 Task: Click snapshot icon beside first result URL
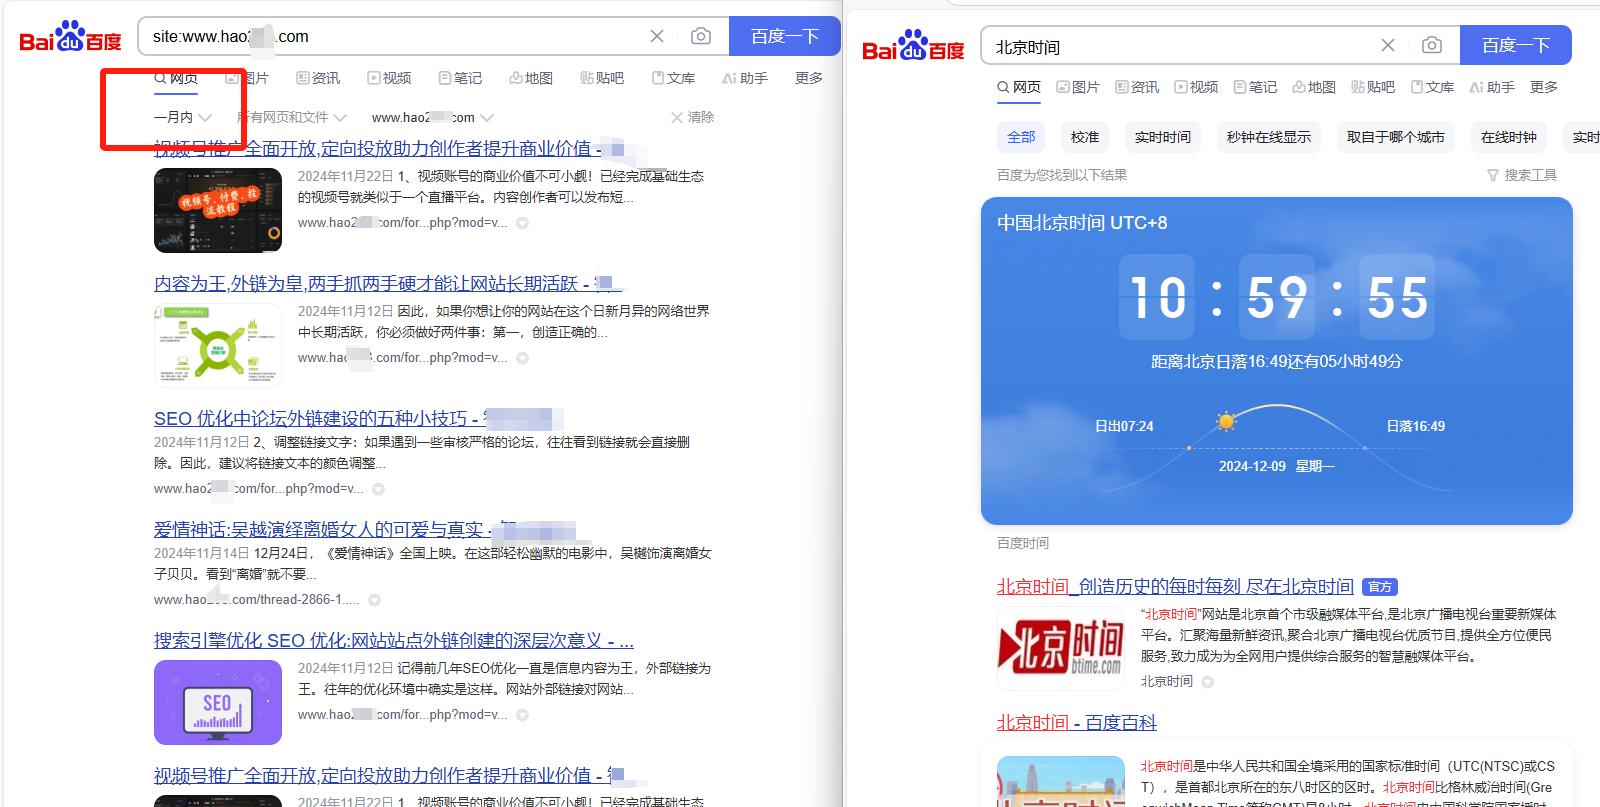[x=522, y=223]
